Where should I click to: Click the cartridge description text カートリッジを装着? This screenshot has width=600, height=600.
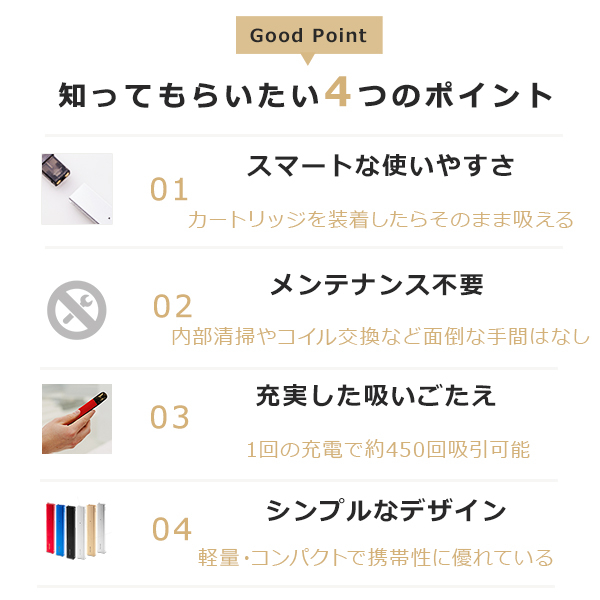click(x=381, y=220)
